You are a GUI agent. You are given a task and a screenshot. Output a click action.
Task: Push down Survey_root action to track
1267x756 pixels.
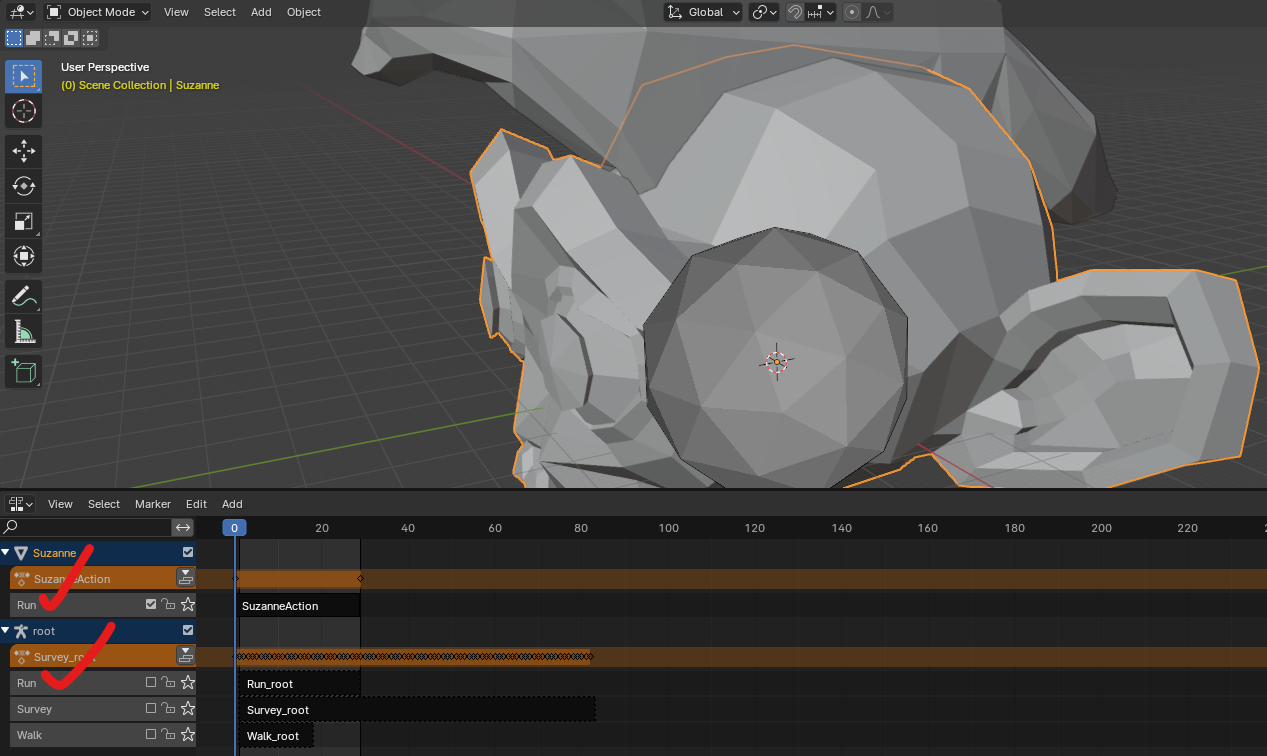pyautogui.click(x=185, y=655)
